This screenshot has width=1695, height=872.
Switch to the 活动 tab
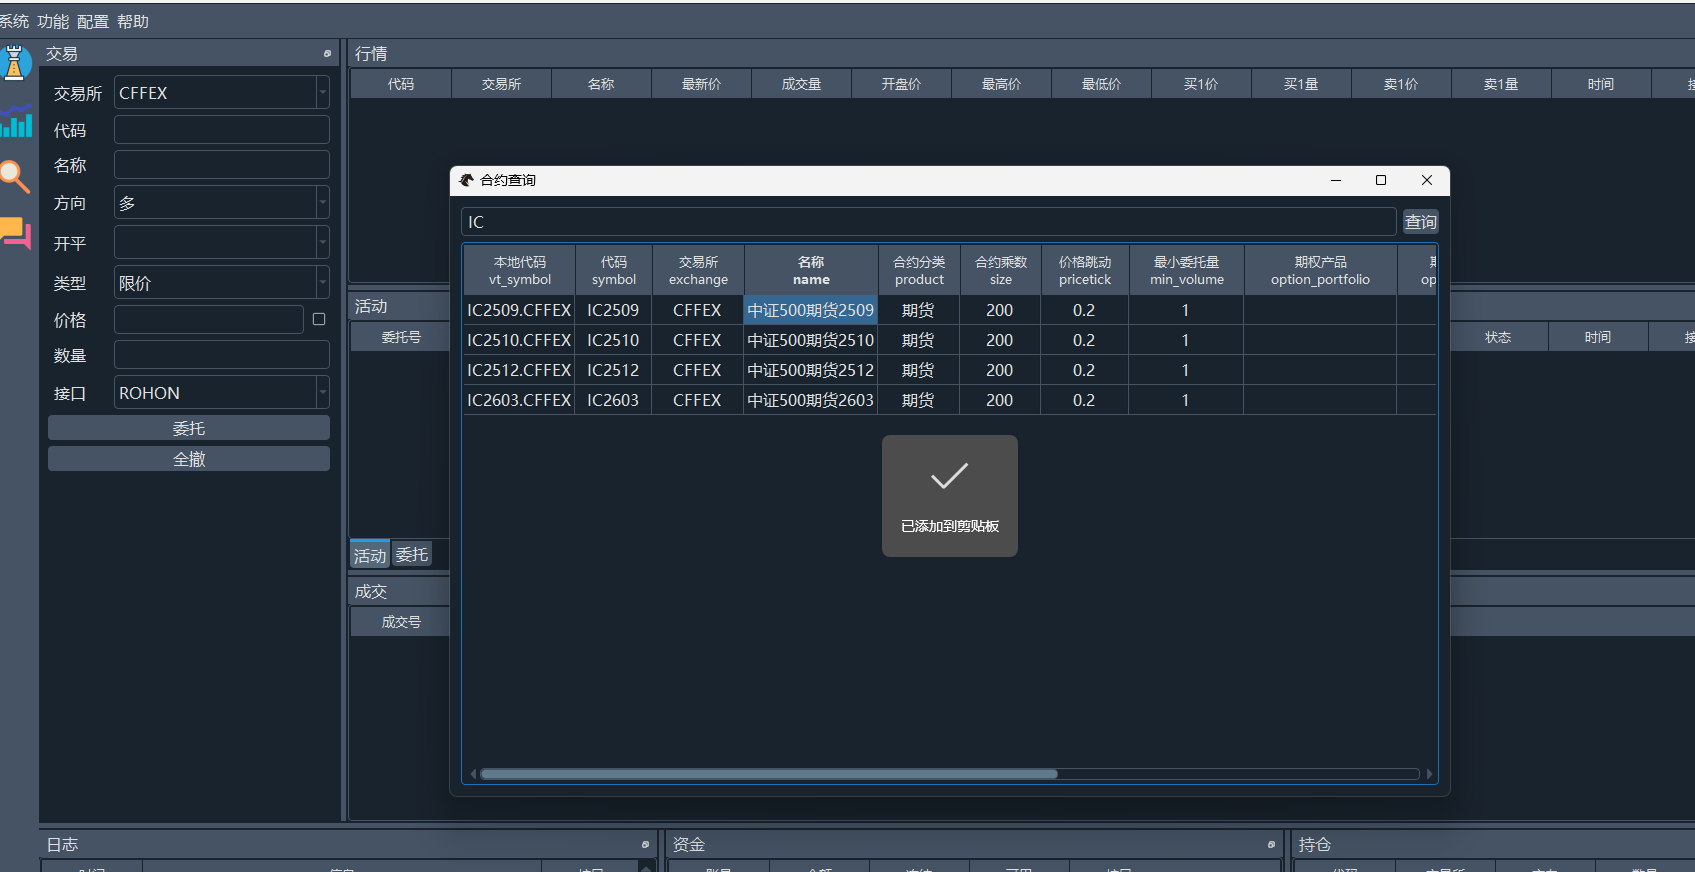coord(370,555)
